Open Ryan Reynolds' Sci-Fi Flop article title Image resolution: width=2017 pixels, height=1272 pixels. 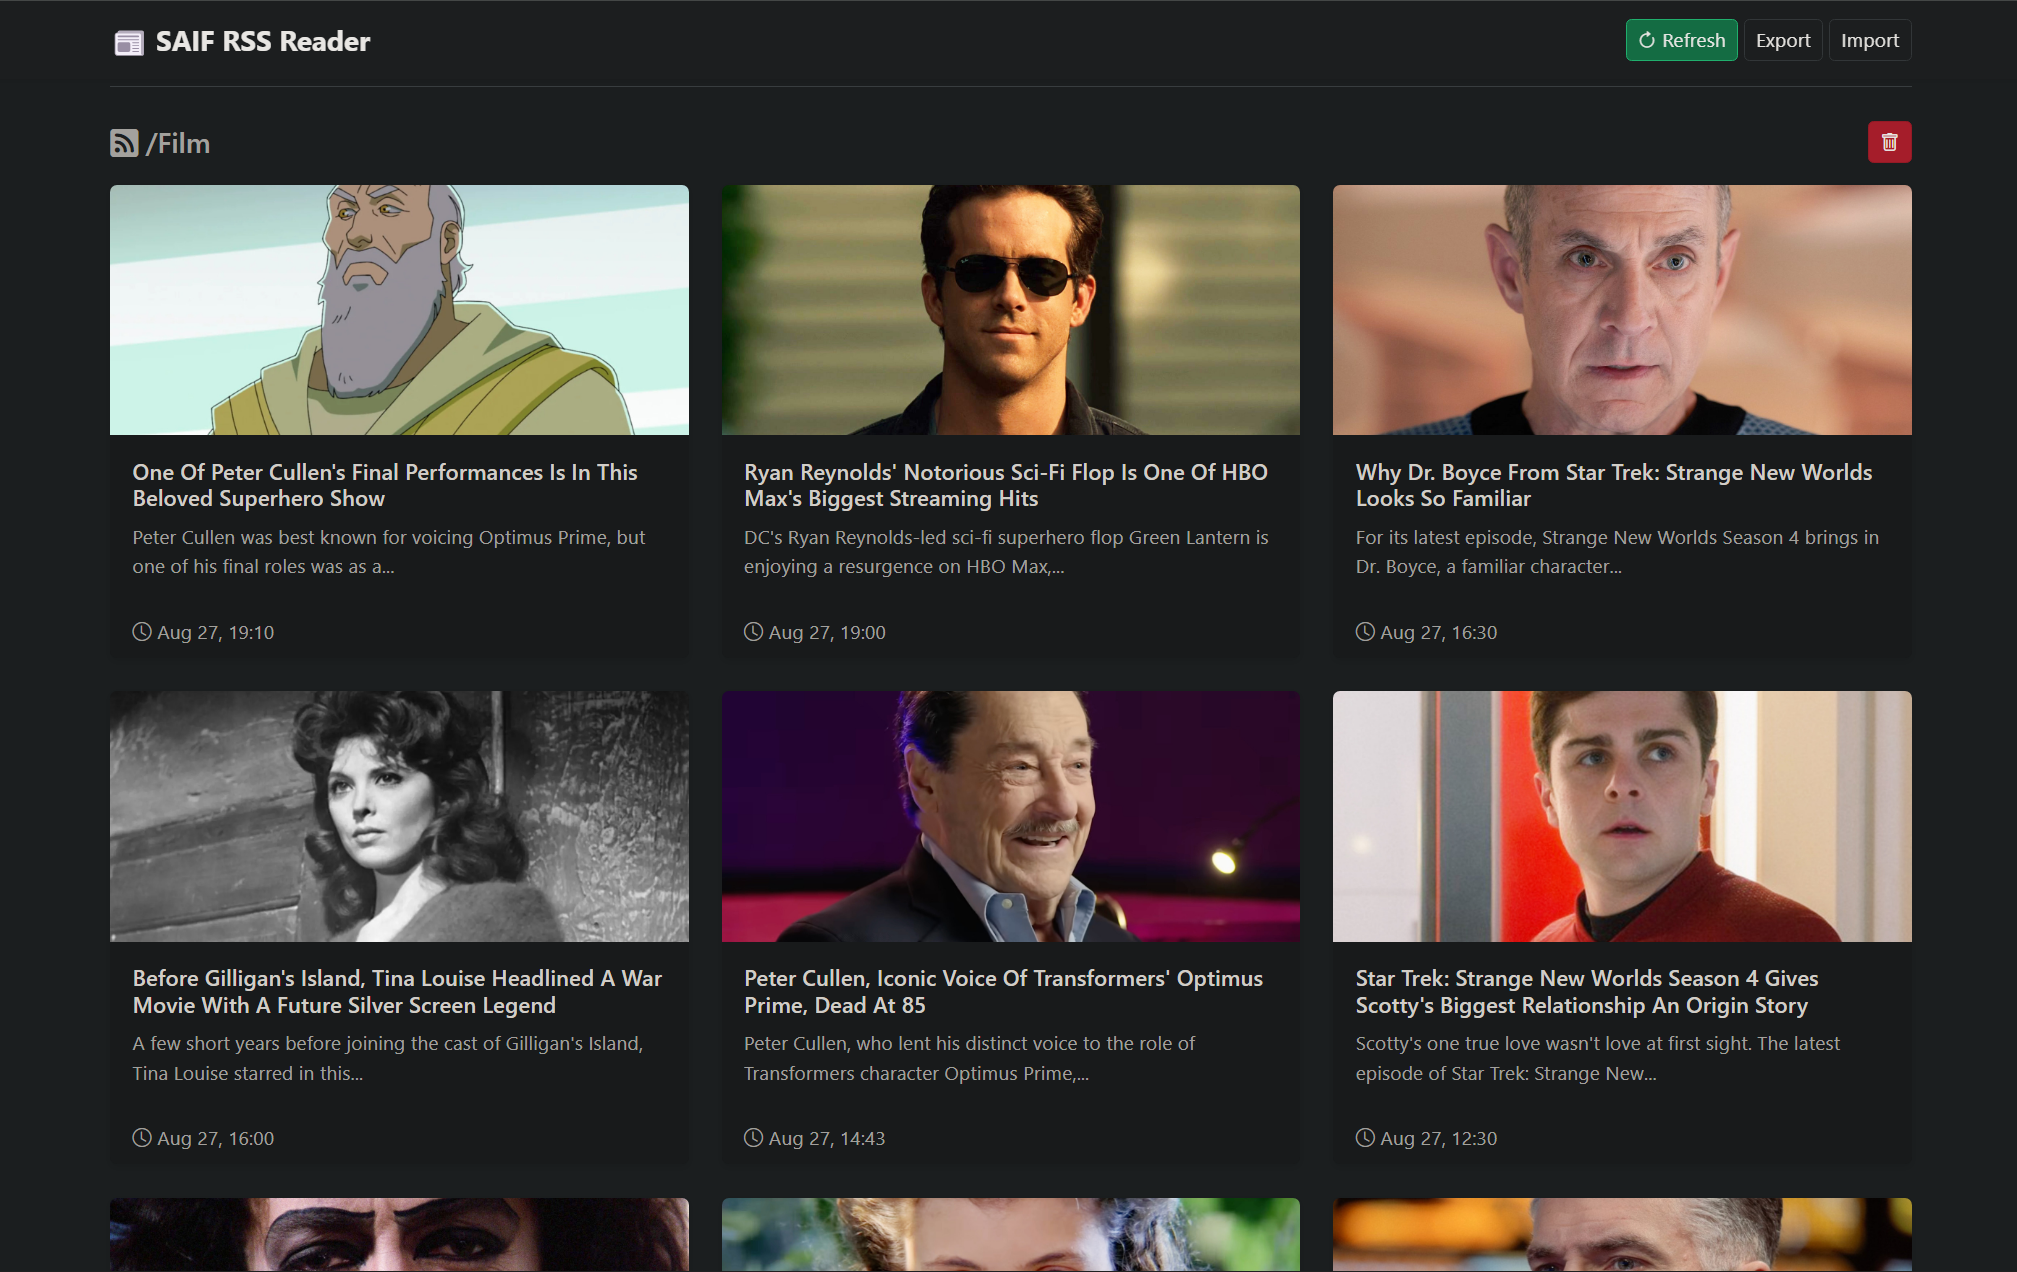tap(1006, 485)
